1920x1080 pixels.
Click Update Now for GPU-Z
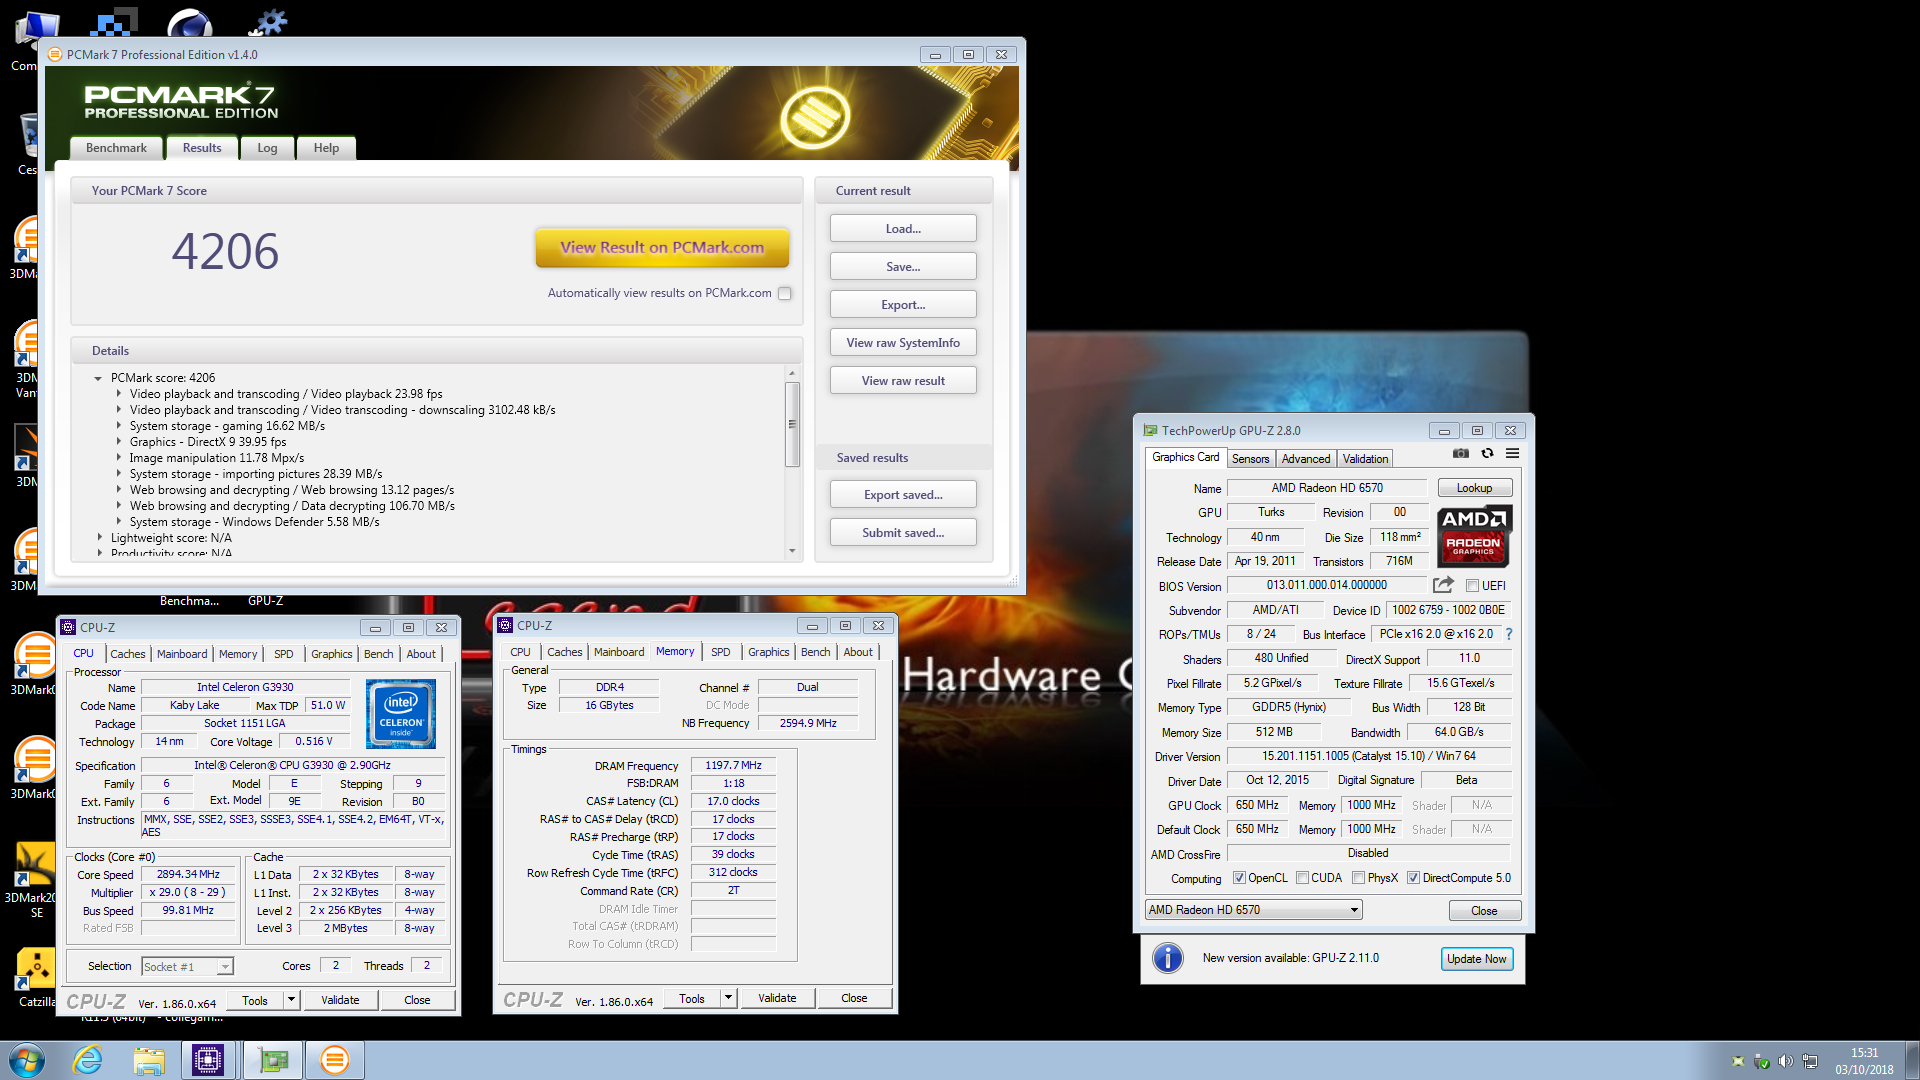[x=1477, y=959]
